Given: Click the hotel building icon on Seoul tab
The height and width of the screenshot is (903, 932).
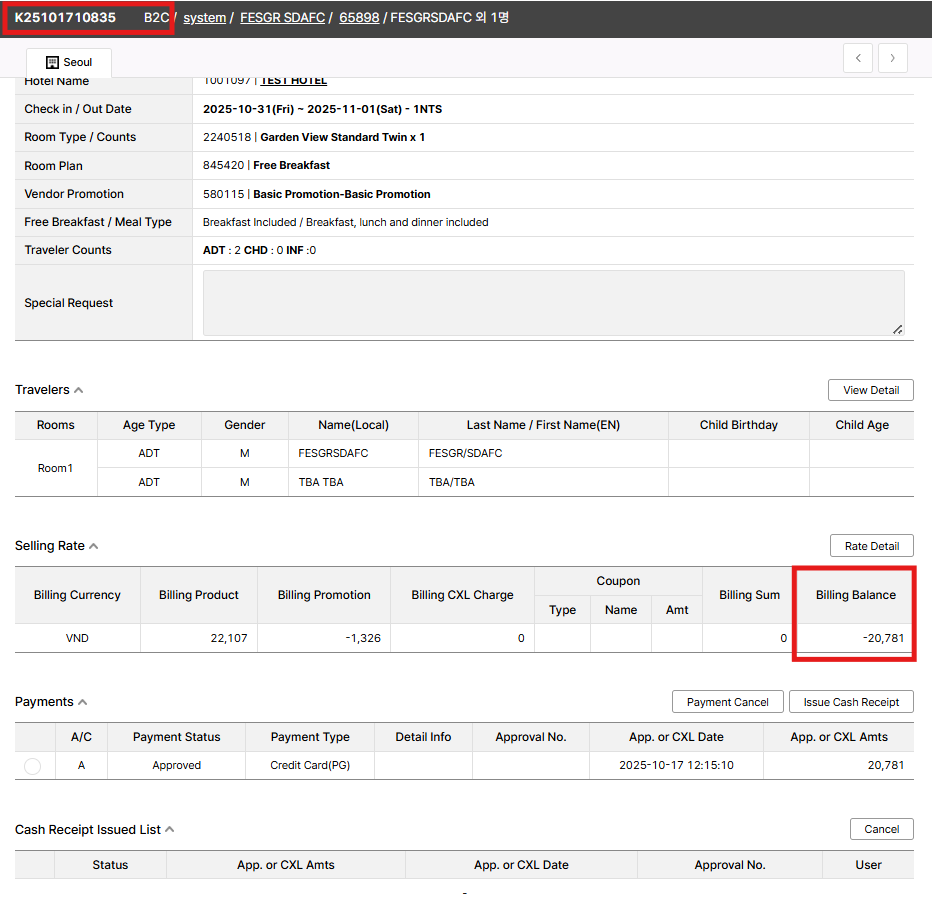Looking at the screenshot, I should pos(53,62).
